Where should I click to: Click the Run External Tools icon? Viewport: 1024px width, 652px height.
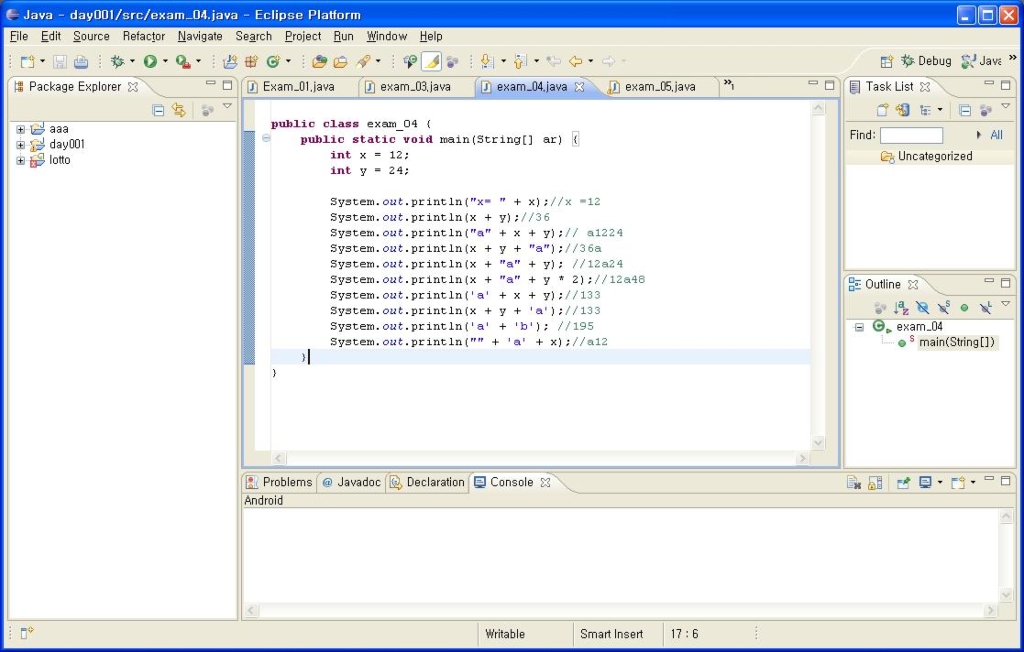point(183,61)
